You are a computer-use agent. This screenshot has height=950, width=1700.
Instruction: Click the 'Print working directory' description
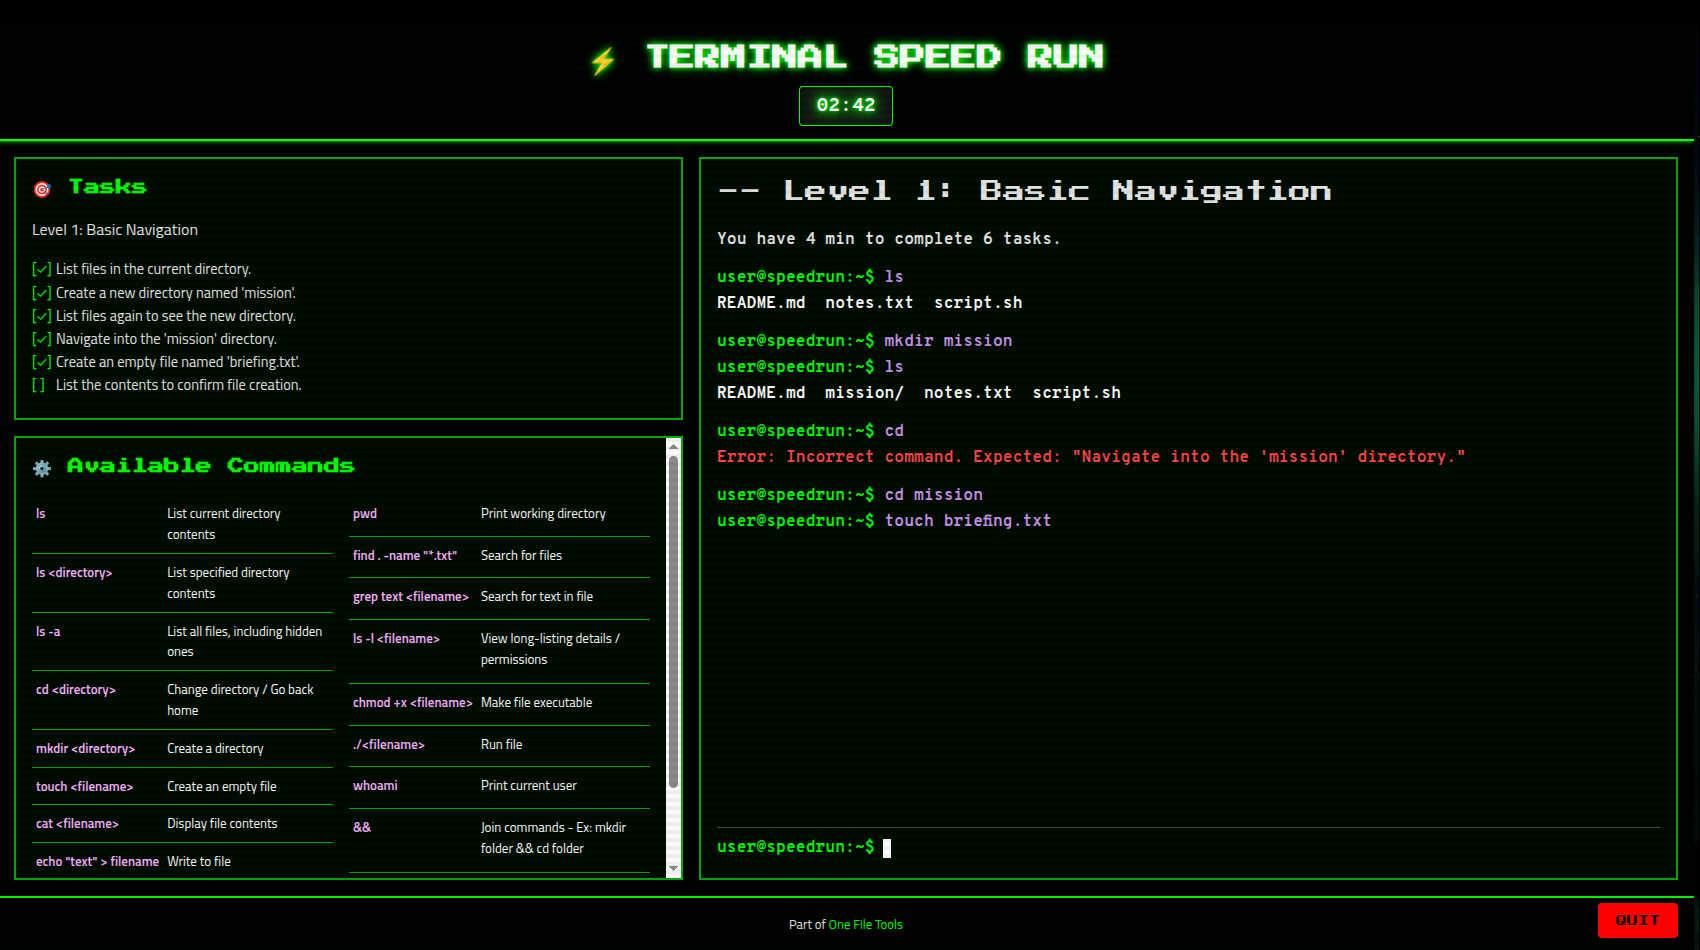pyautogui.click(x=543, y=514)
